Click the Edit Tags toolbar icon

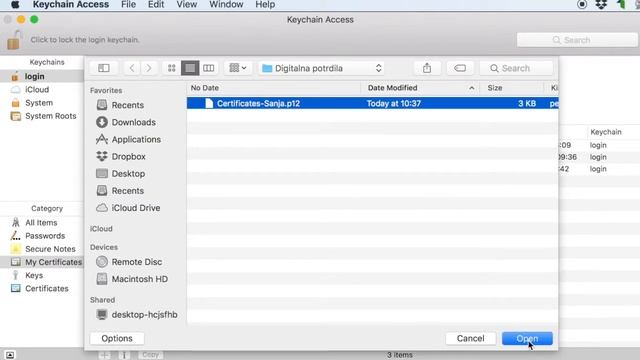pyautogui.click(x=460, y=68)
